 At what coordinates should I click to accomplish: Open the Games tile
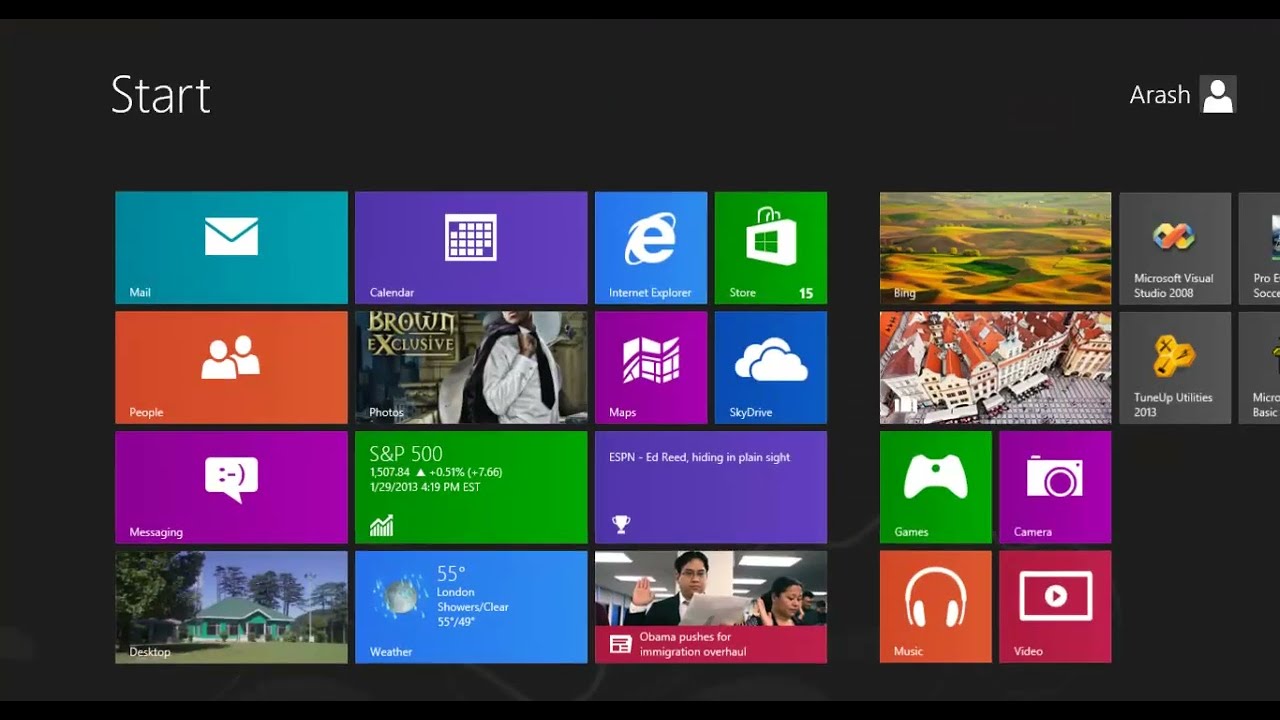[936, 487]
